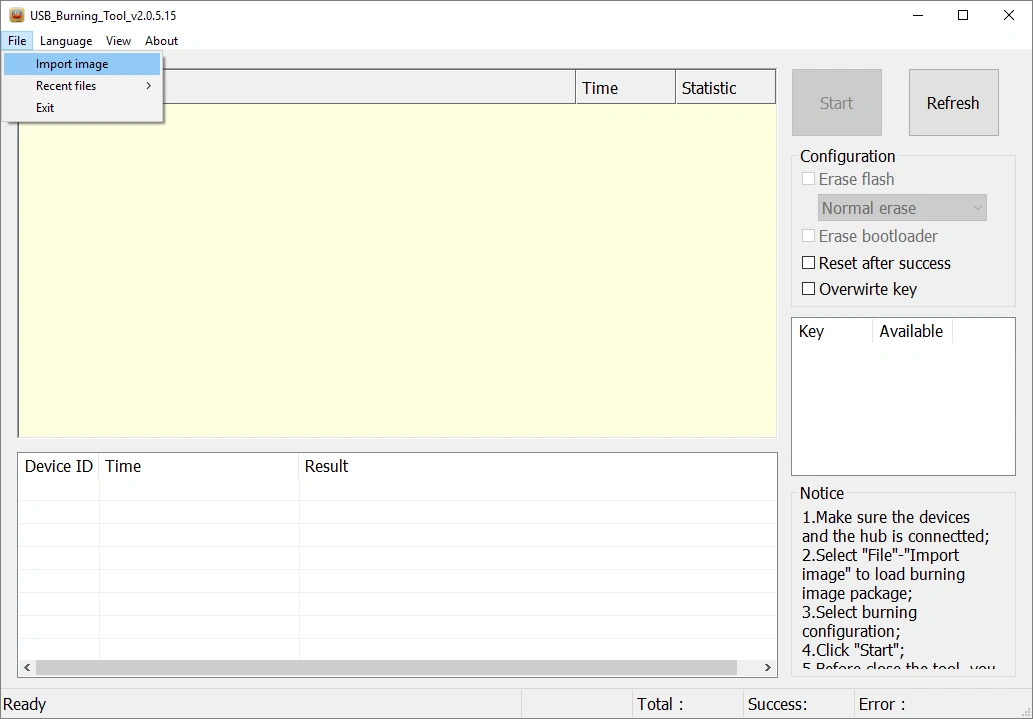Screen dimensions: 1033x719
Task: Click the right arrow of the horizontal scrollbar
Action: point(766,667)
